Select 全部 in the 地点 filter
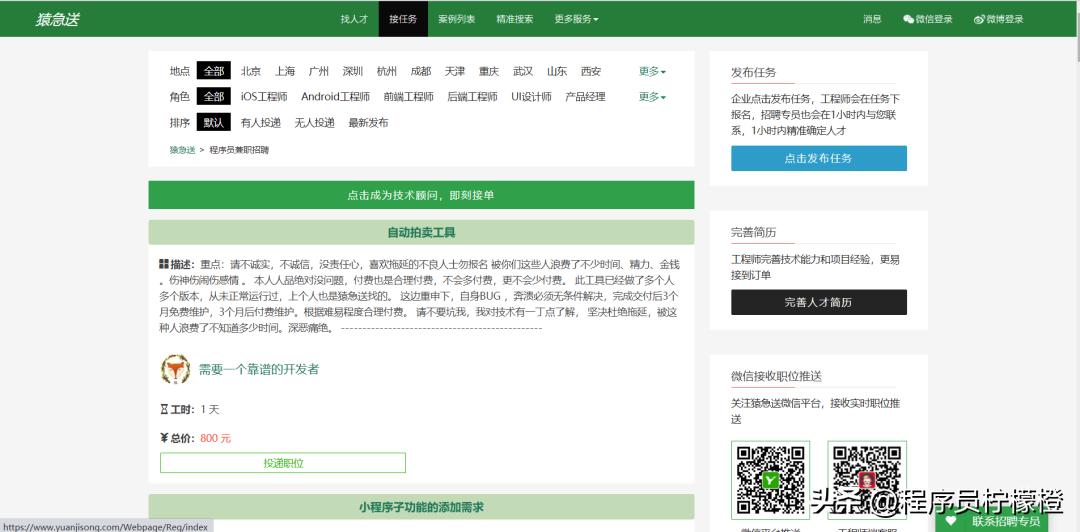Viewport: 1080px width, 532px height. click(x=214, y=71)
